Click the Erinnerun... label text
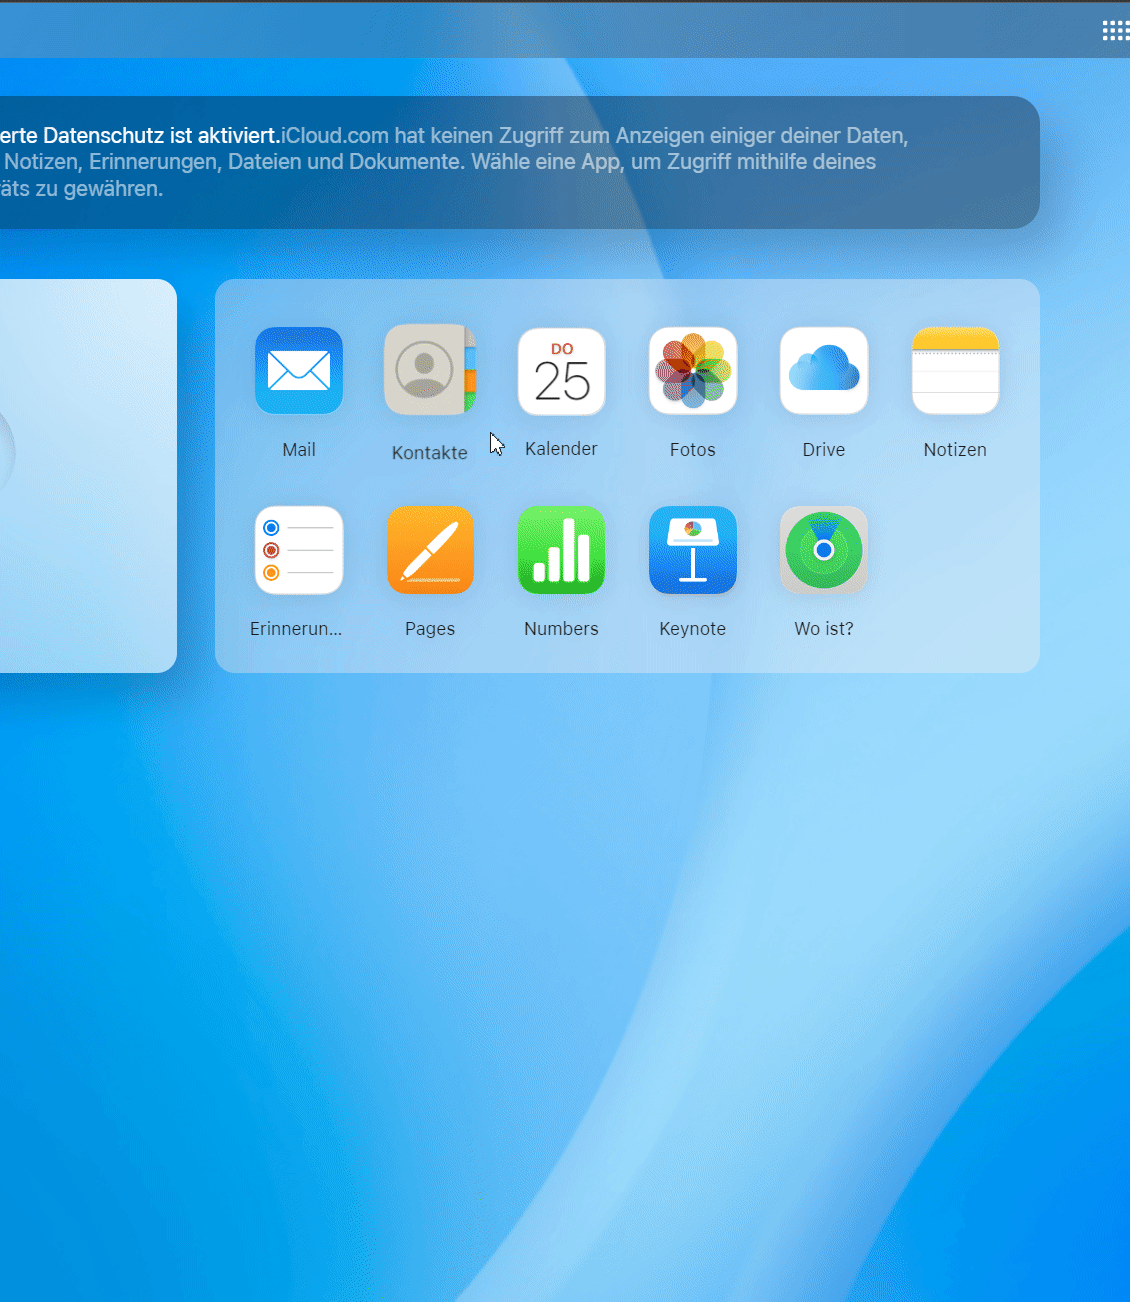Viewport: 1130px width, 1302px height. point(296,629)
